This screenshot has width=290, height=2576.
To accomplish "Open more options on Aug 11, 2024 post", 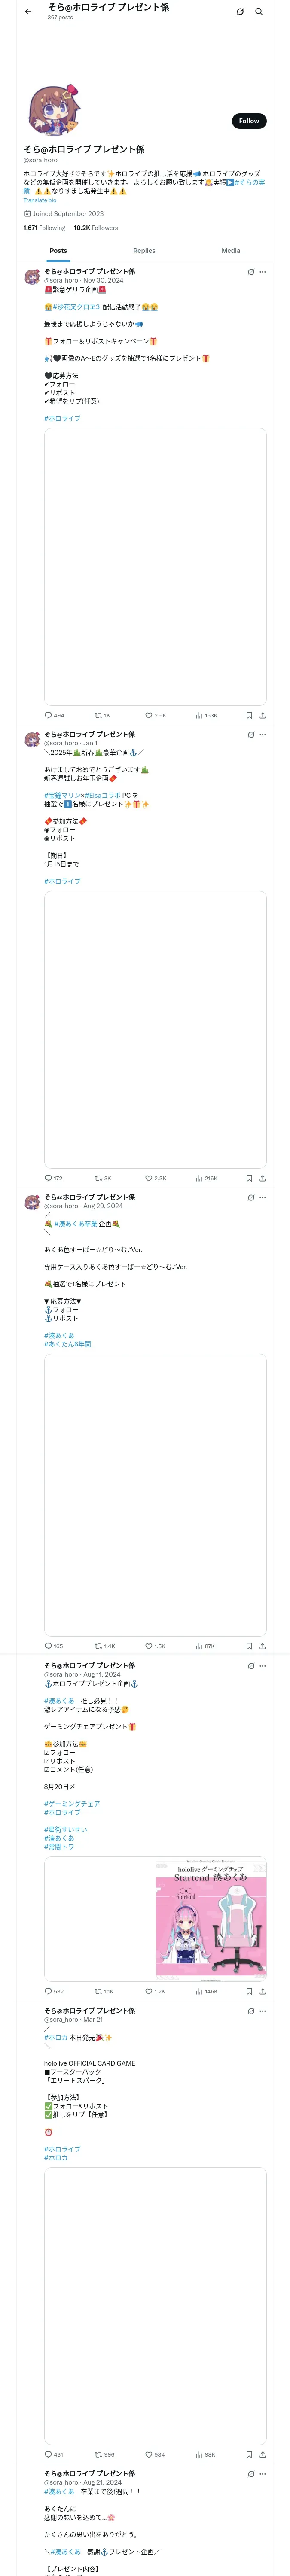I will click(x=263, y=1666).
